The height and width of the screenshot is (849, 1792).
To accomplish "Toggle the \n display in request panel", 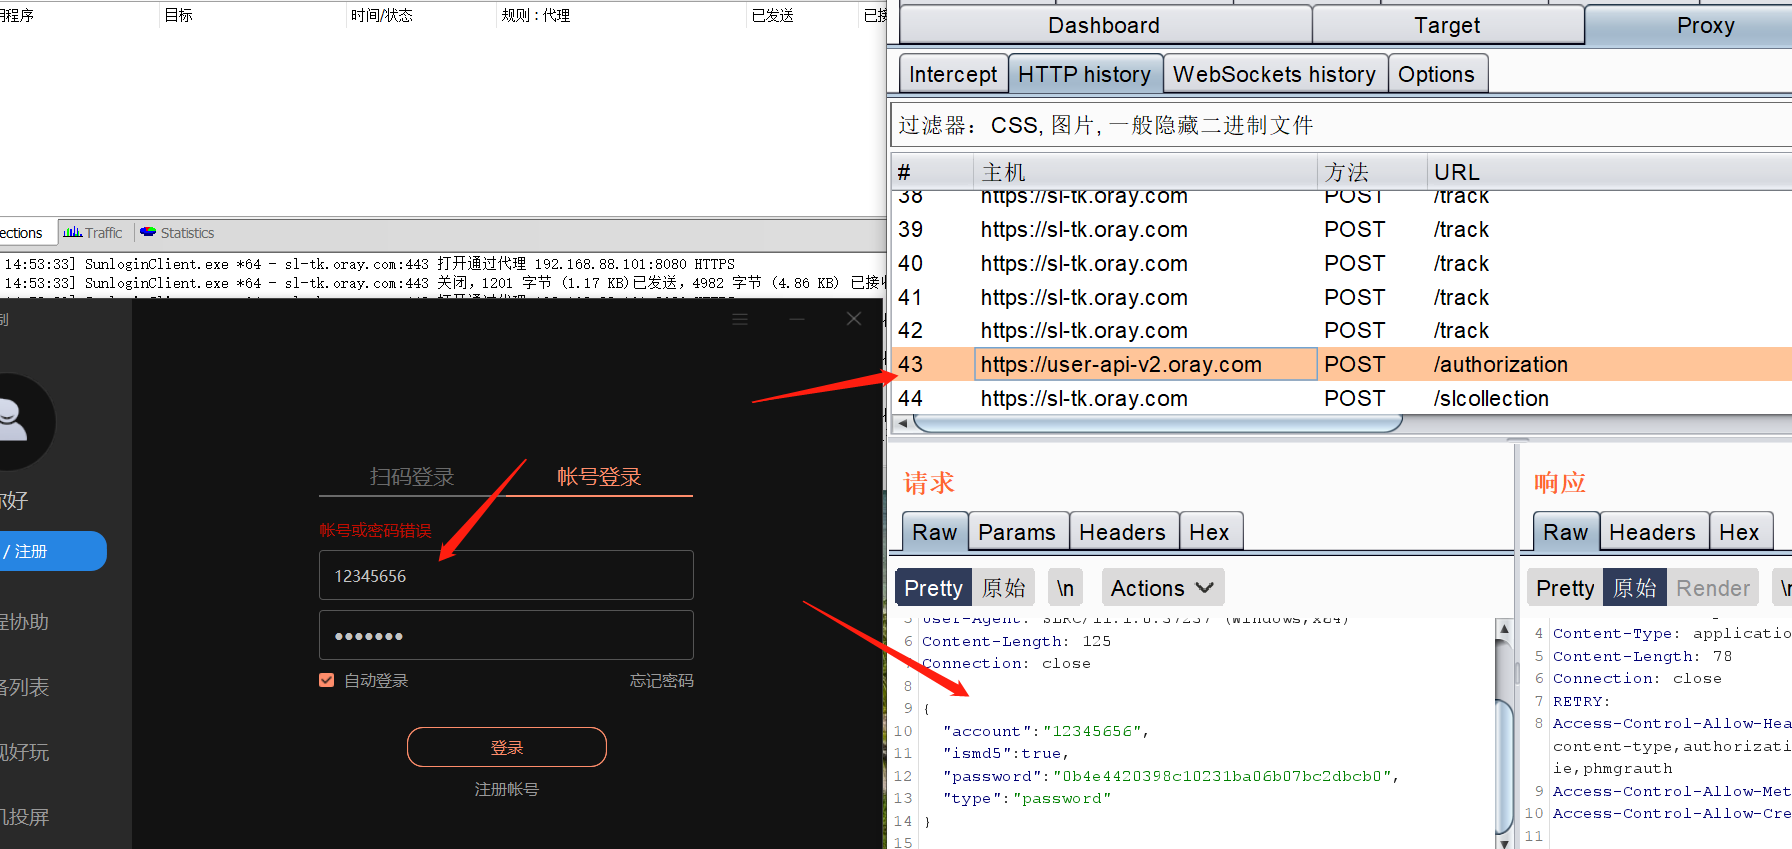I will coord(1066,588).
